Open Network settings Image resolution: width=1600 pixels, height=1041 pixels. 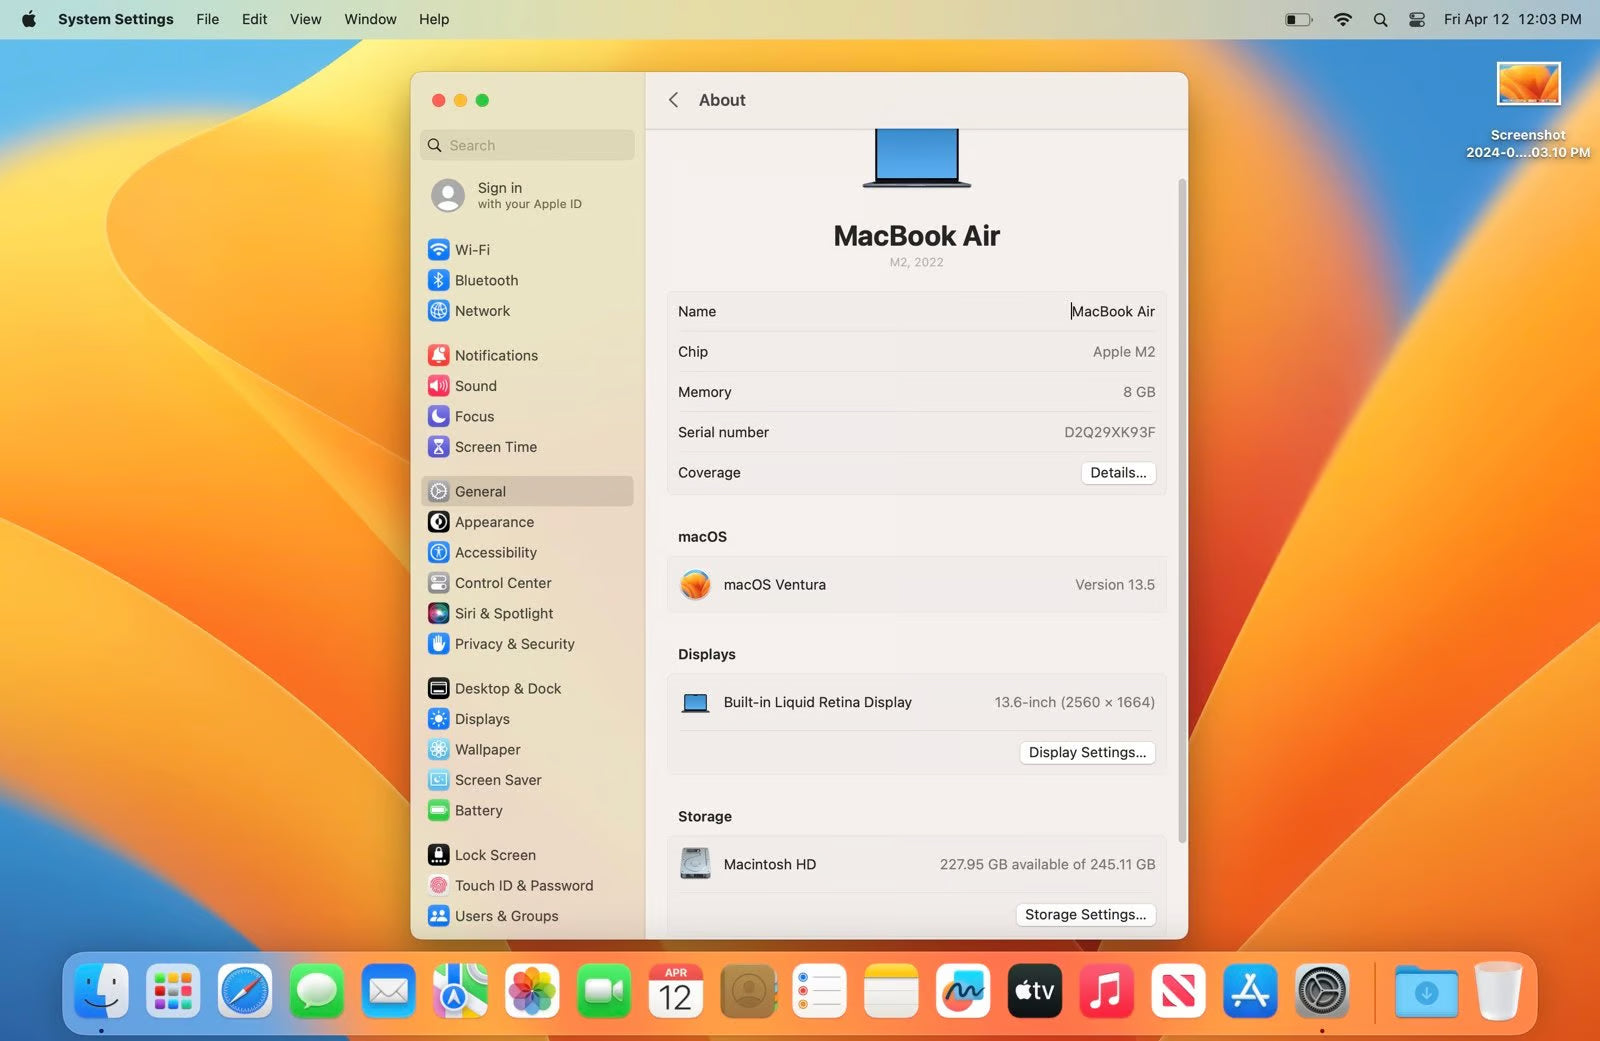(x=482, y=311)
